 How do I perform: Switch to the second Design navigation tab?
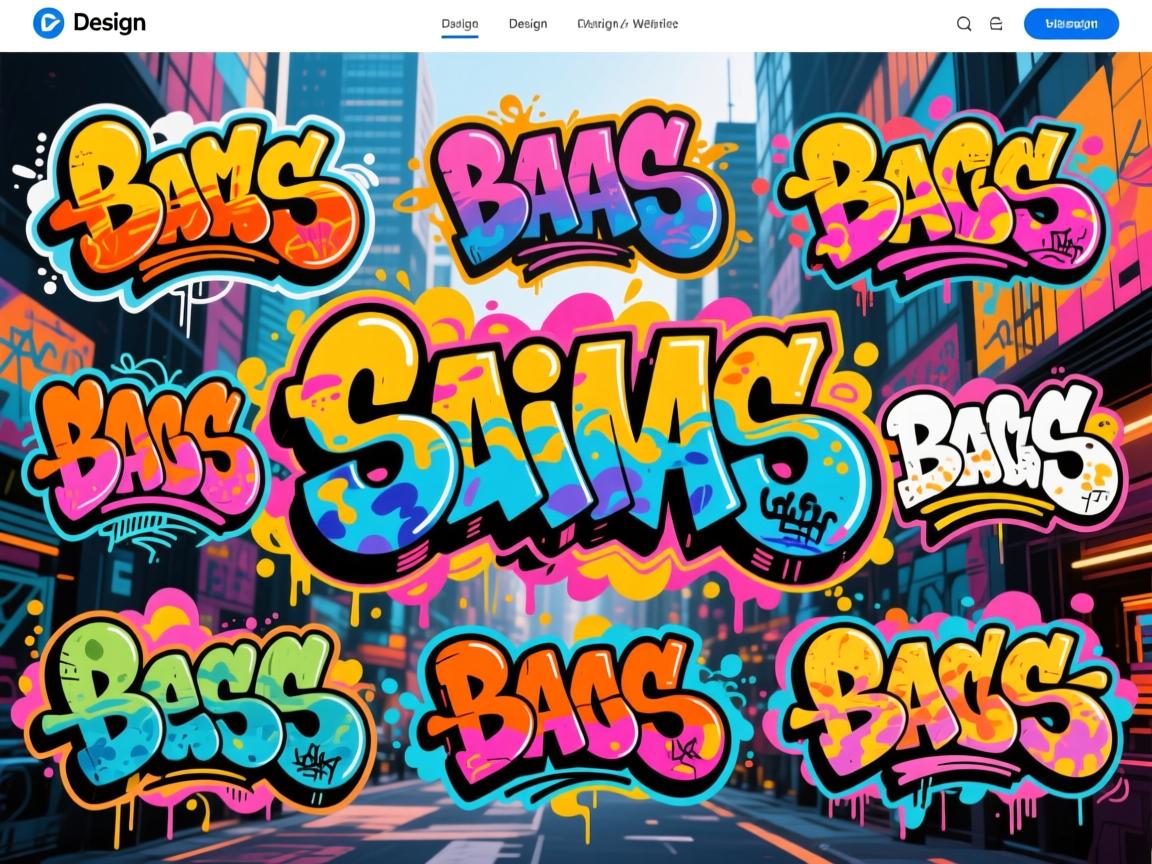pos(527,24)
